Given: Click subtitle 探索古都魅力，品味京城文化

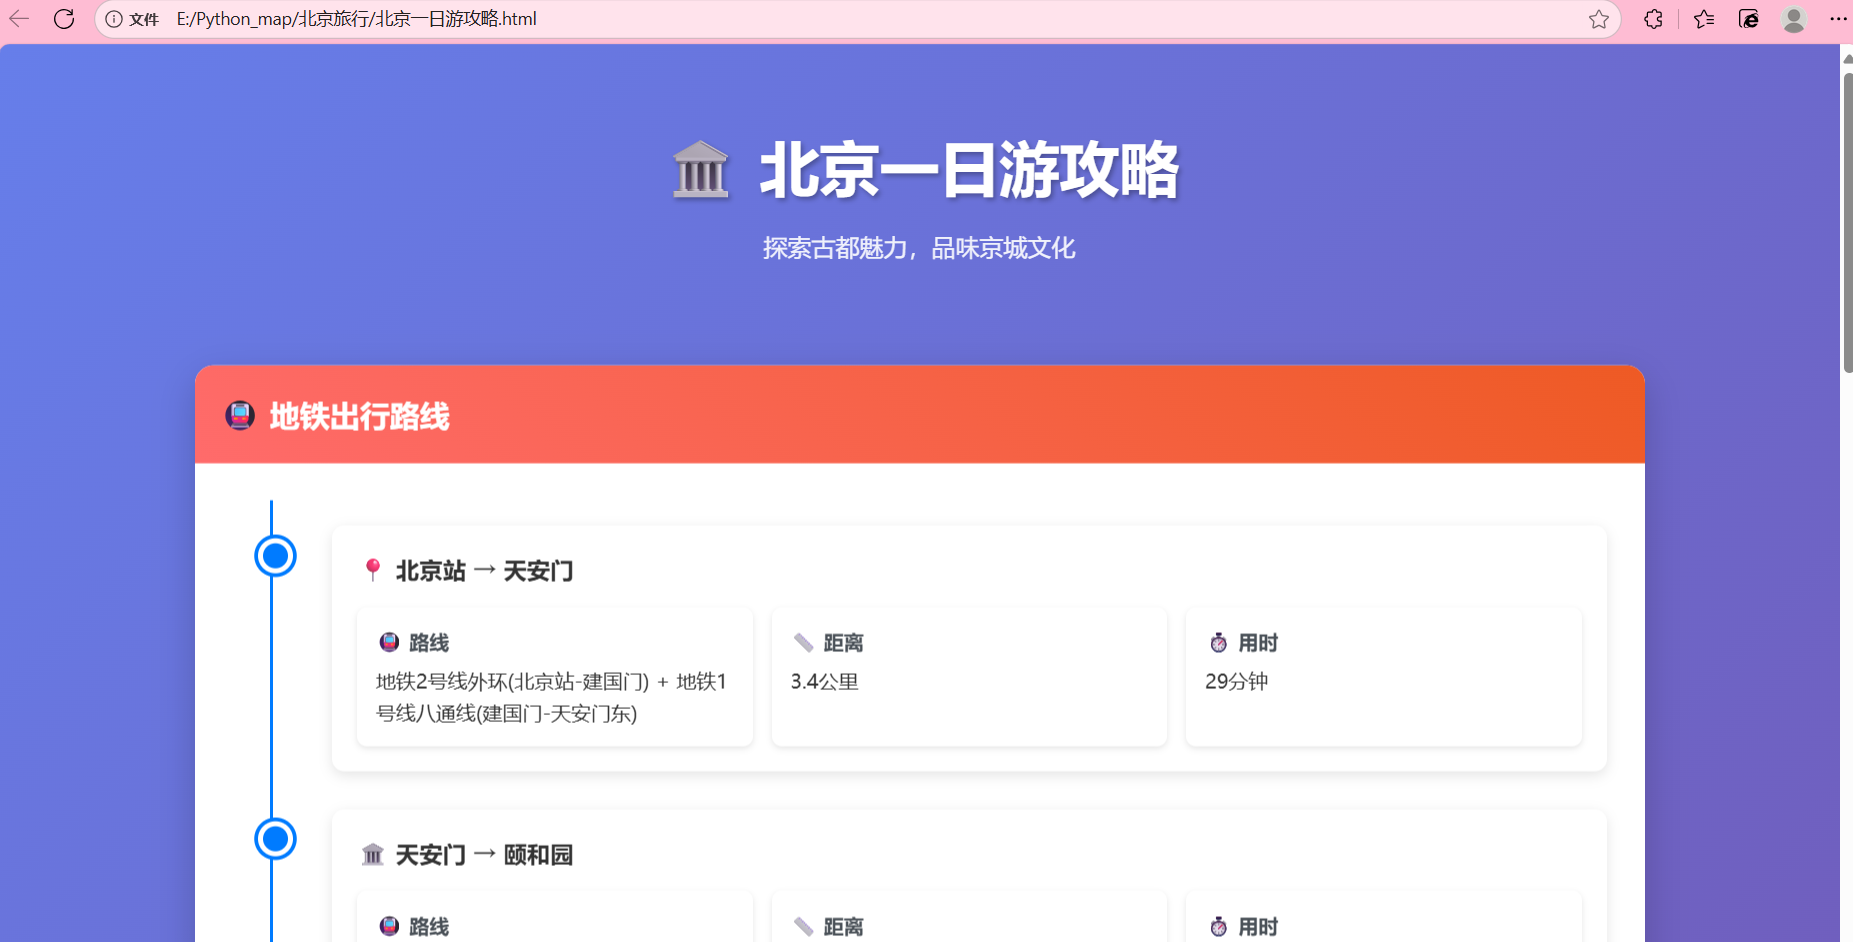Looking at the screenshot, I should click(x=919, y=248).
